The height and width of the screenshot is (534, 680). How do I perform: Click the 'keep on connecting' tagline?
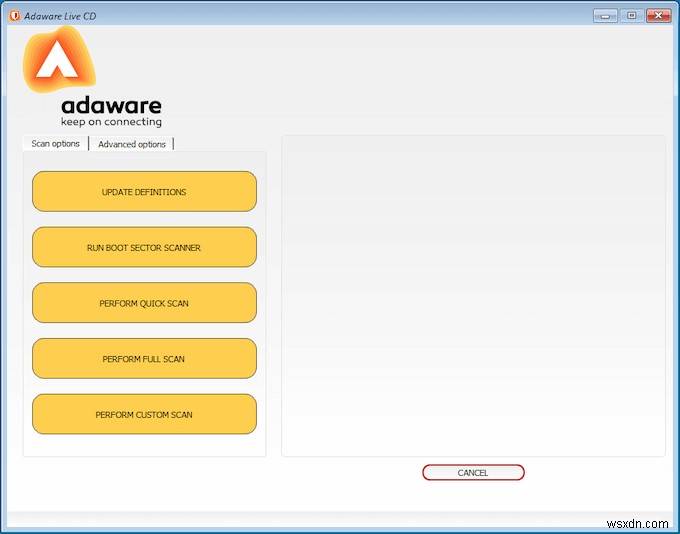[111, 122]
